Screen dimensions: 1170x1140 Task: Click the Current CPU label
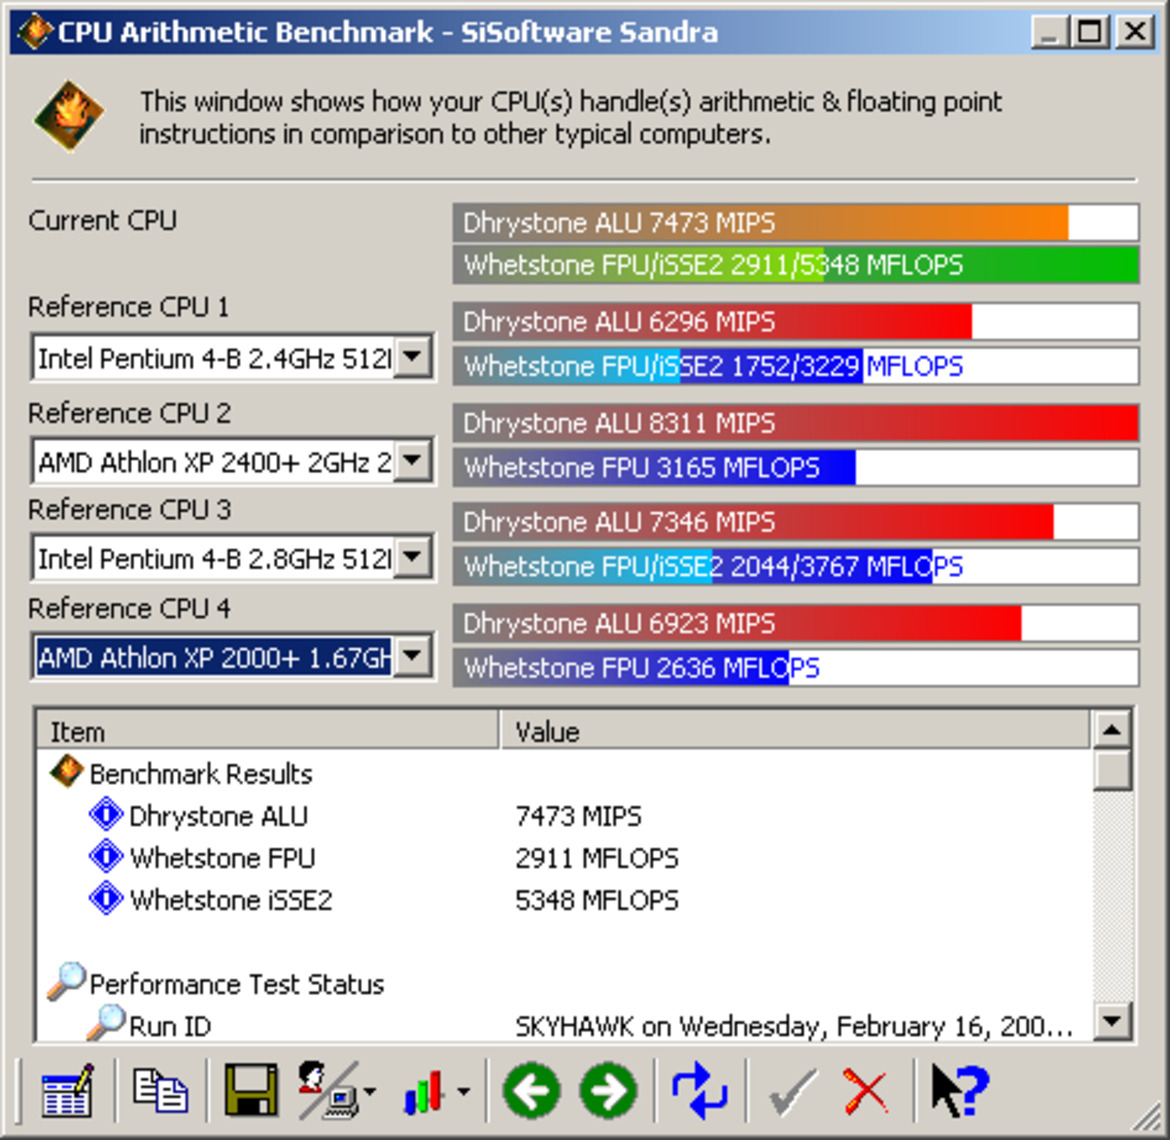(x=102, y=220)
